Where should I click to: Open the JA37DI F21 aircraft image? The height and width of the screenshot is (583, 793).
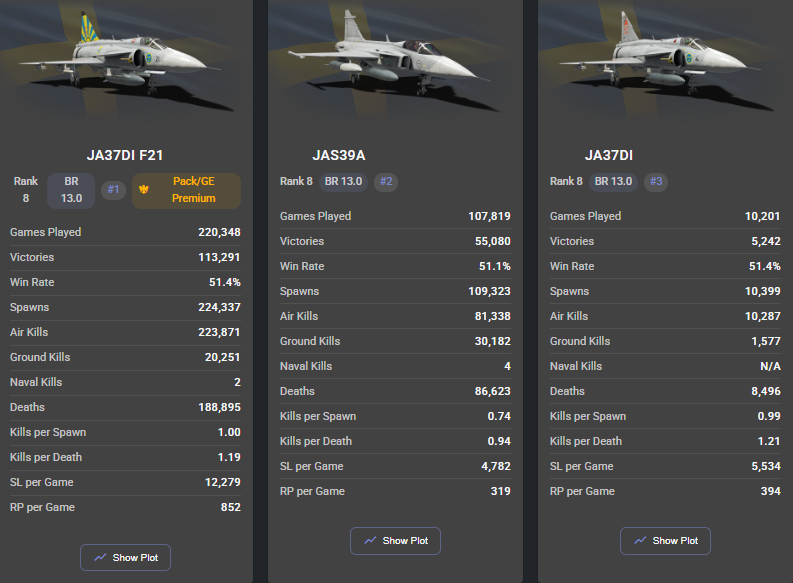[x=125, y=60]
